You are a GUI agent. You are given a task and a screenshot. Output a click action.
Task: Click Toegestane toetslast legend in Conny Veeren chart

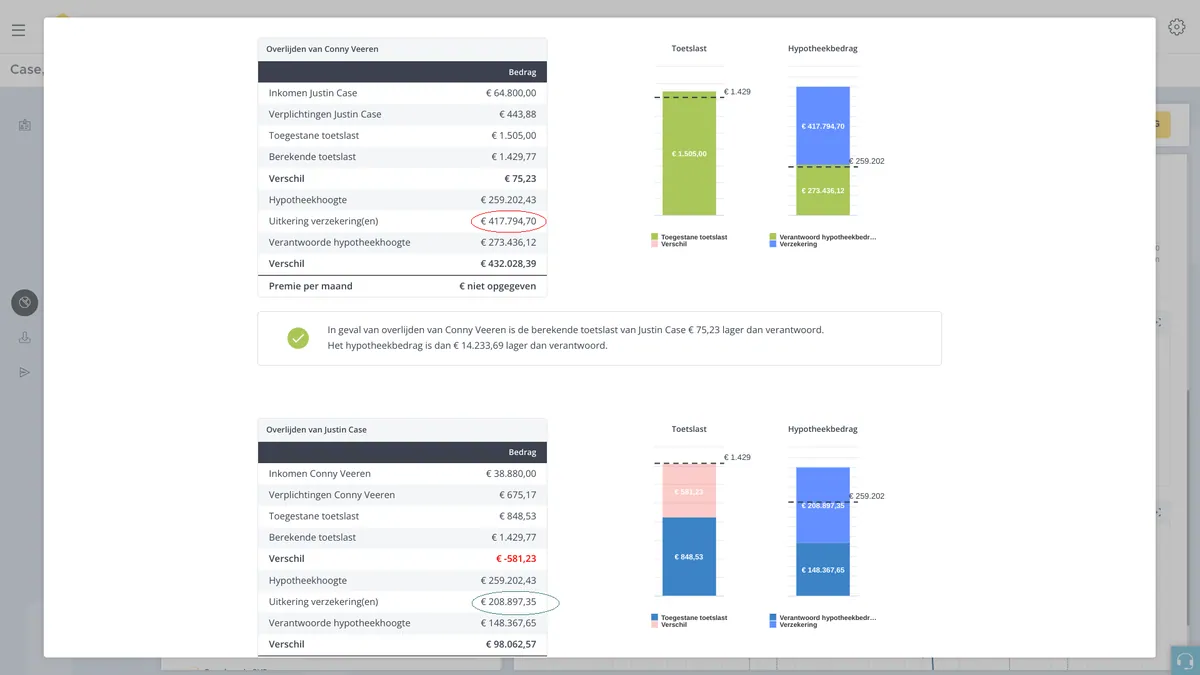click(688, 237)
